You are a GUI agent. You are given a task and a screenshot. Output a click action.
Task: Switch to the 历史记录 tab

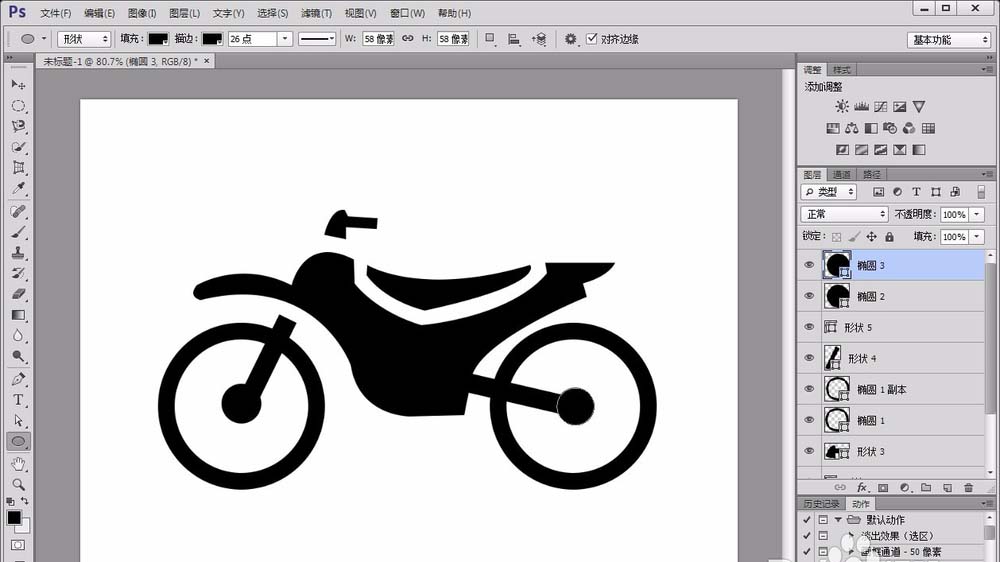(822, 504)
